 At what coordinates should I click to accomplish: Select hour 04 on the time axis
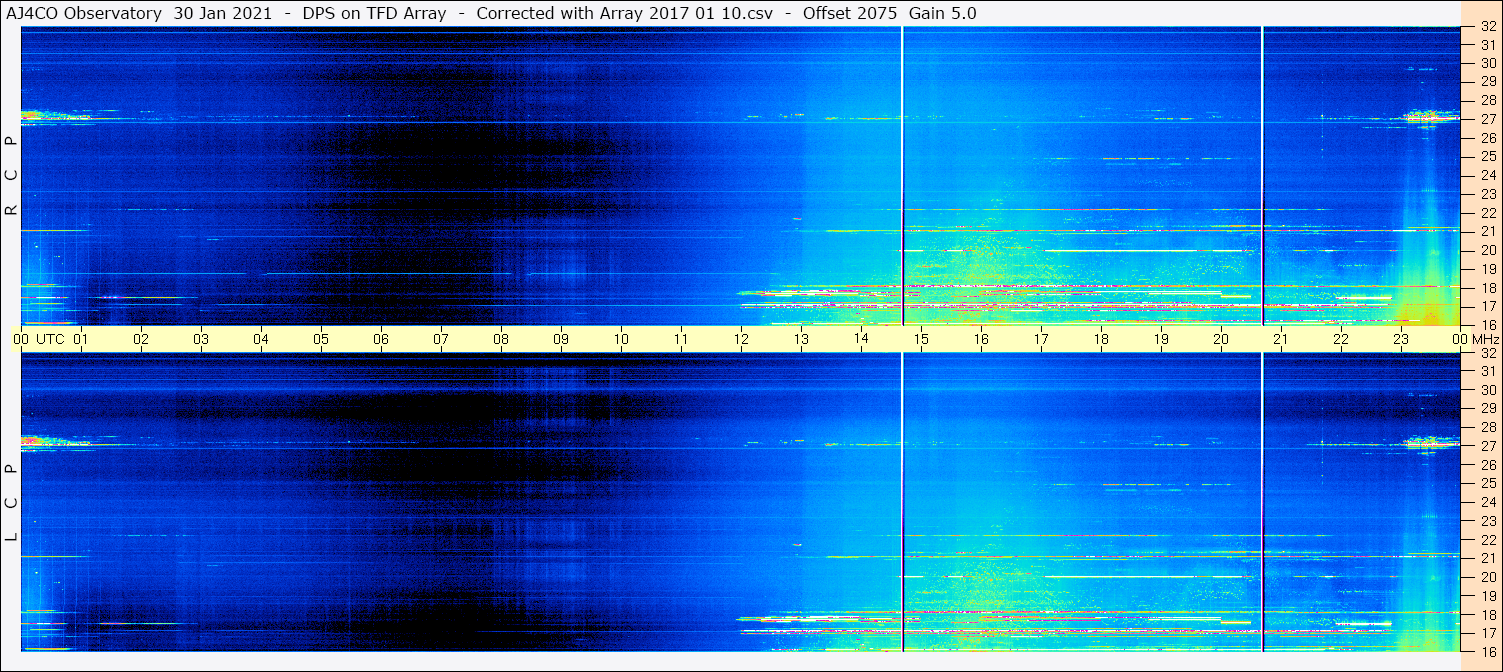click(x=261, y=339)
